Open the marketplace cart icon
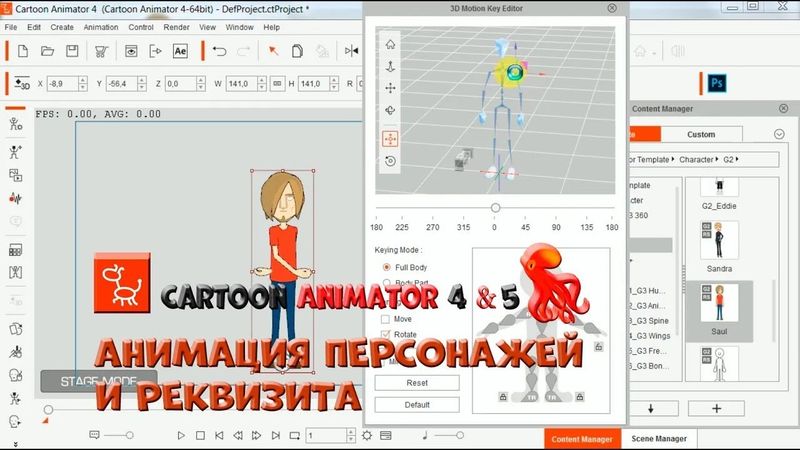Screen dimensions: 800x450 tap(101, 51)
